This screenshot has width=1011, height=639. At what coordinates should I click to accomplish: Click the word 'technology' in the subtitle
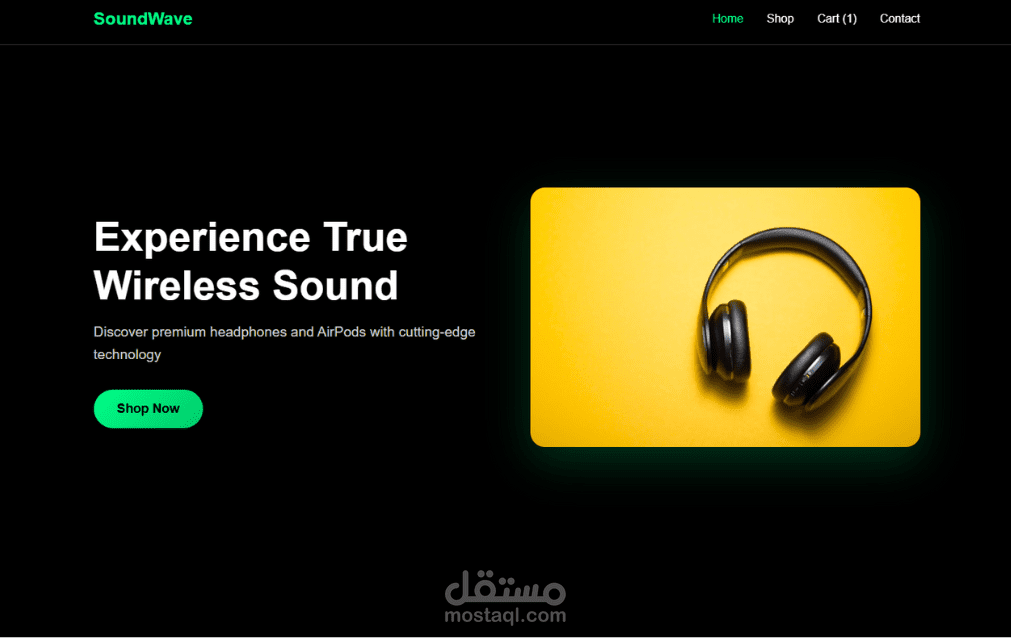[x=127, y=355]
